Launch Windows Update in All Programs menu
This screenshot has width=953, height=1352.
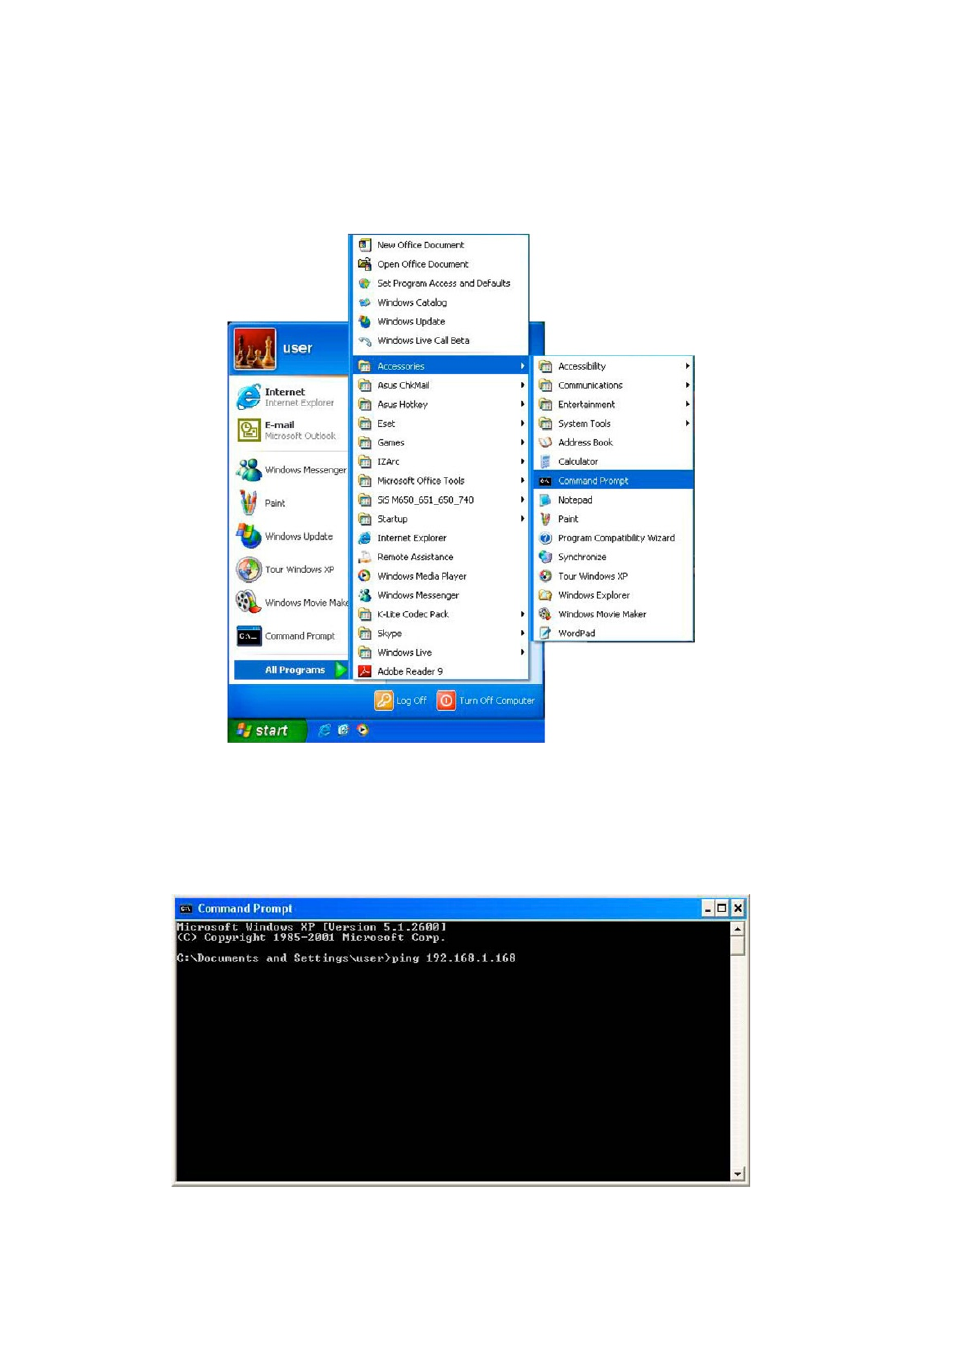(440, 321)
